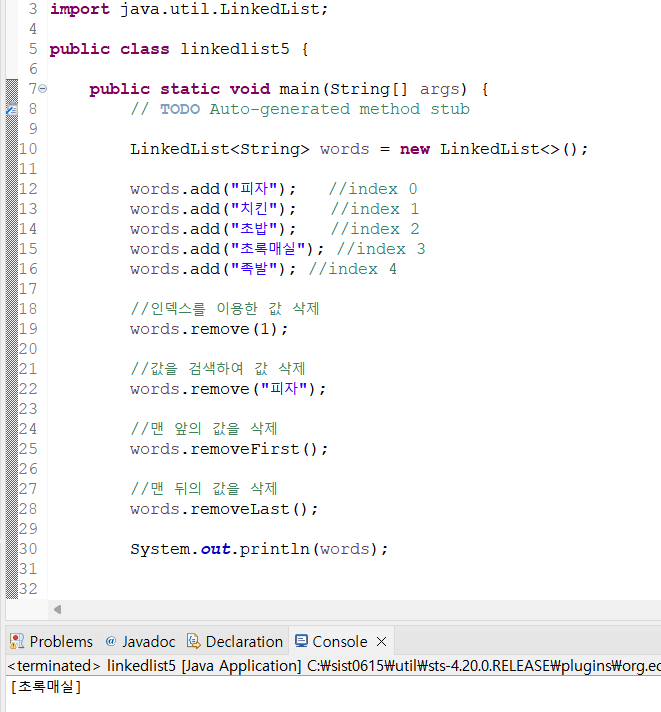Click line number 19 in the gutter

[28, 329]
